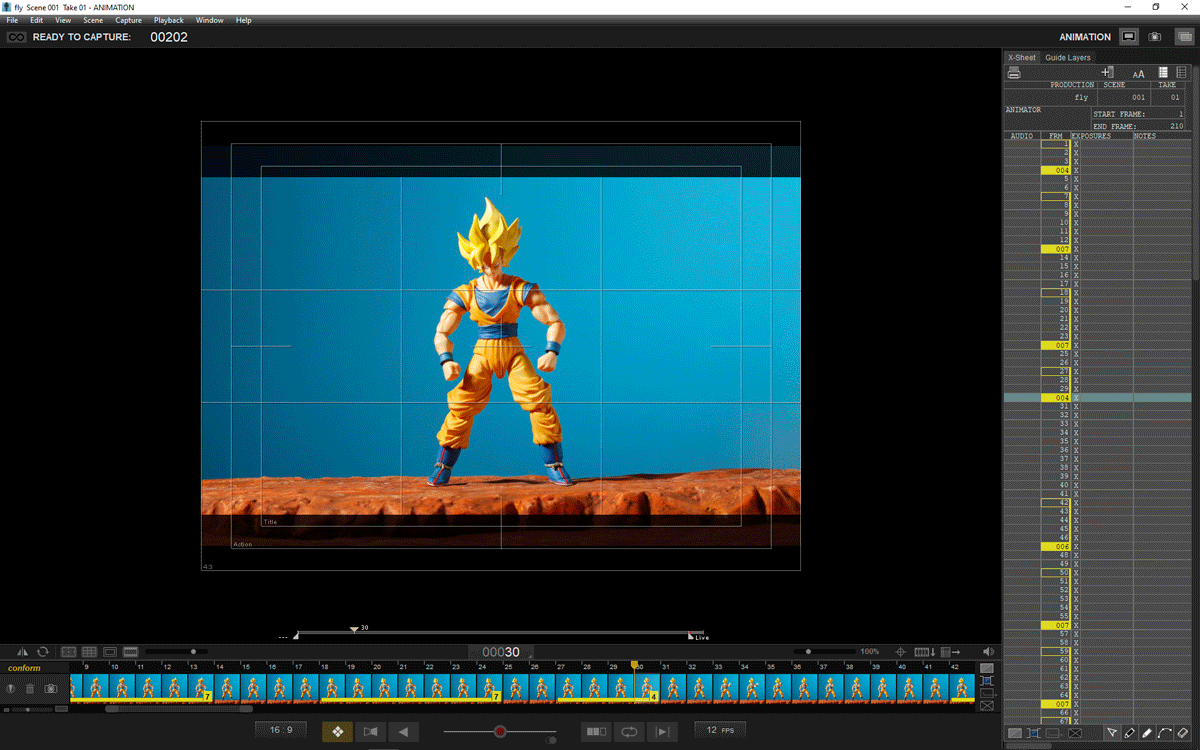Screen dimensions: 1200x750
Task: Click the conform button
Action: point(24,668)
